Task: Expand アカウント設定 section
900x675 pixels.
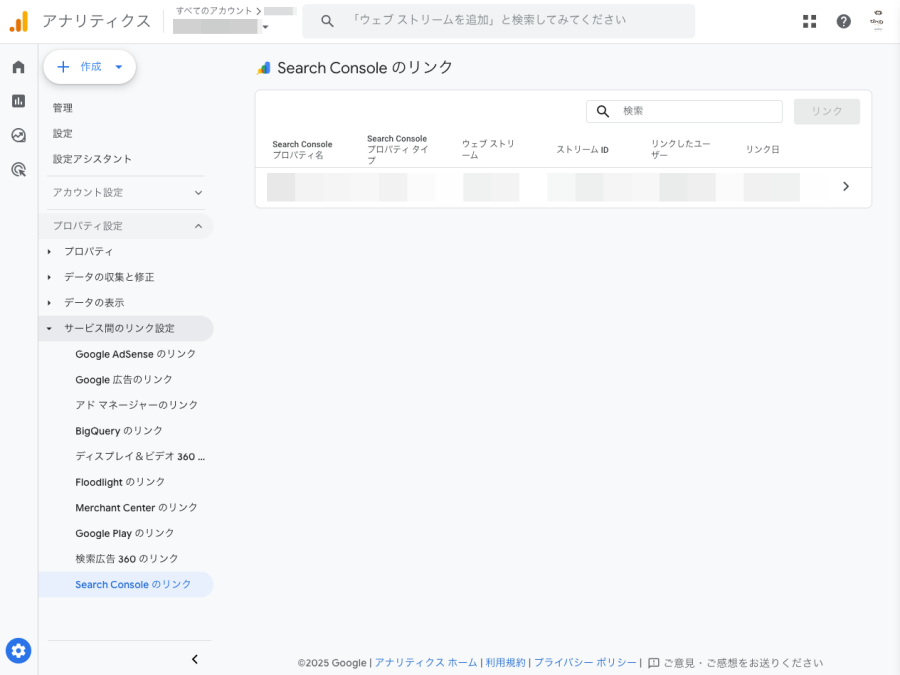Action: [127, 193]
